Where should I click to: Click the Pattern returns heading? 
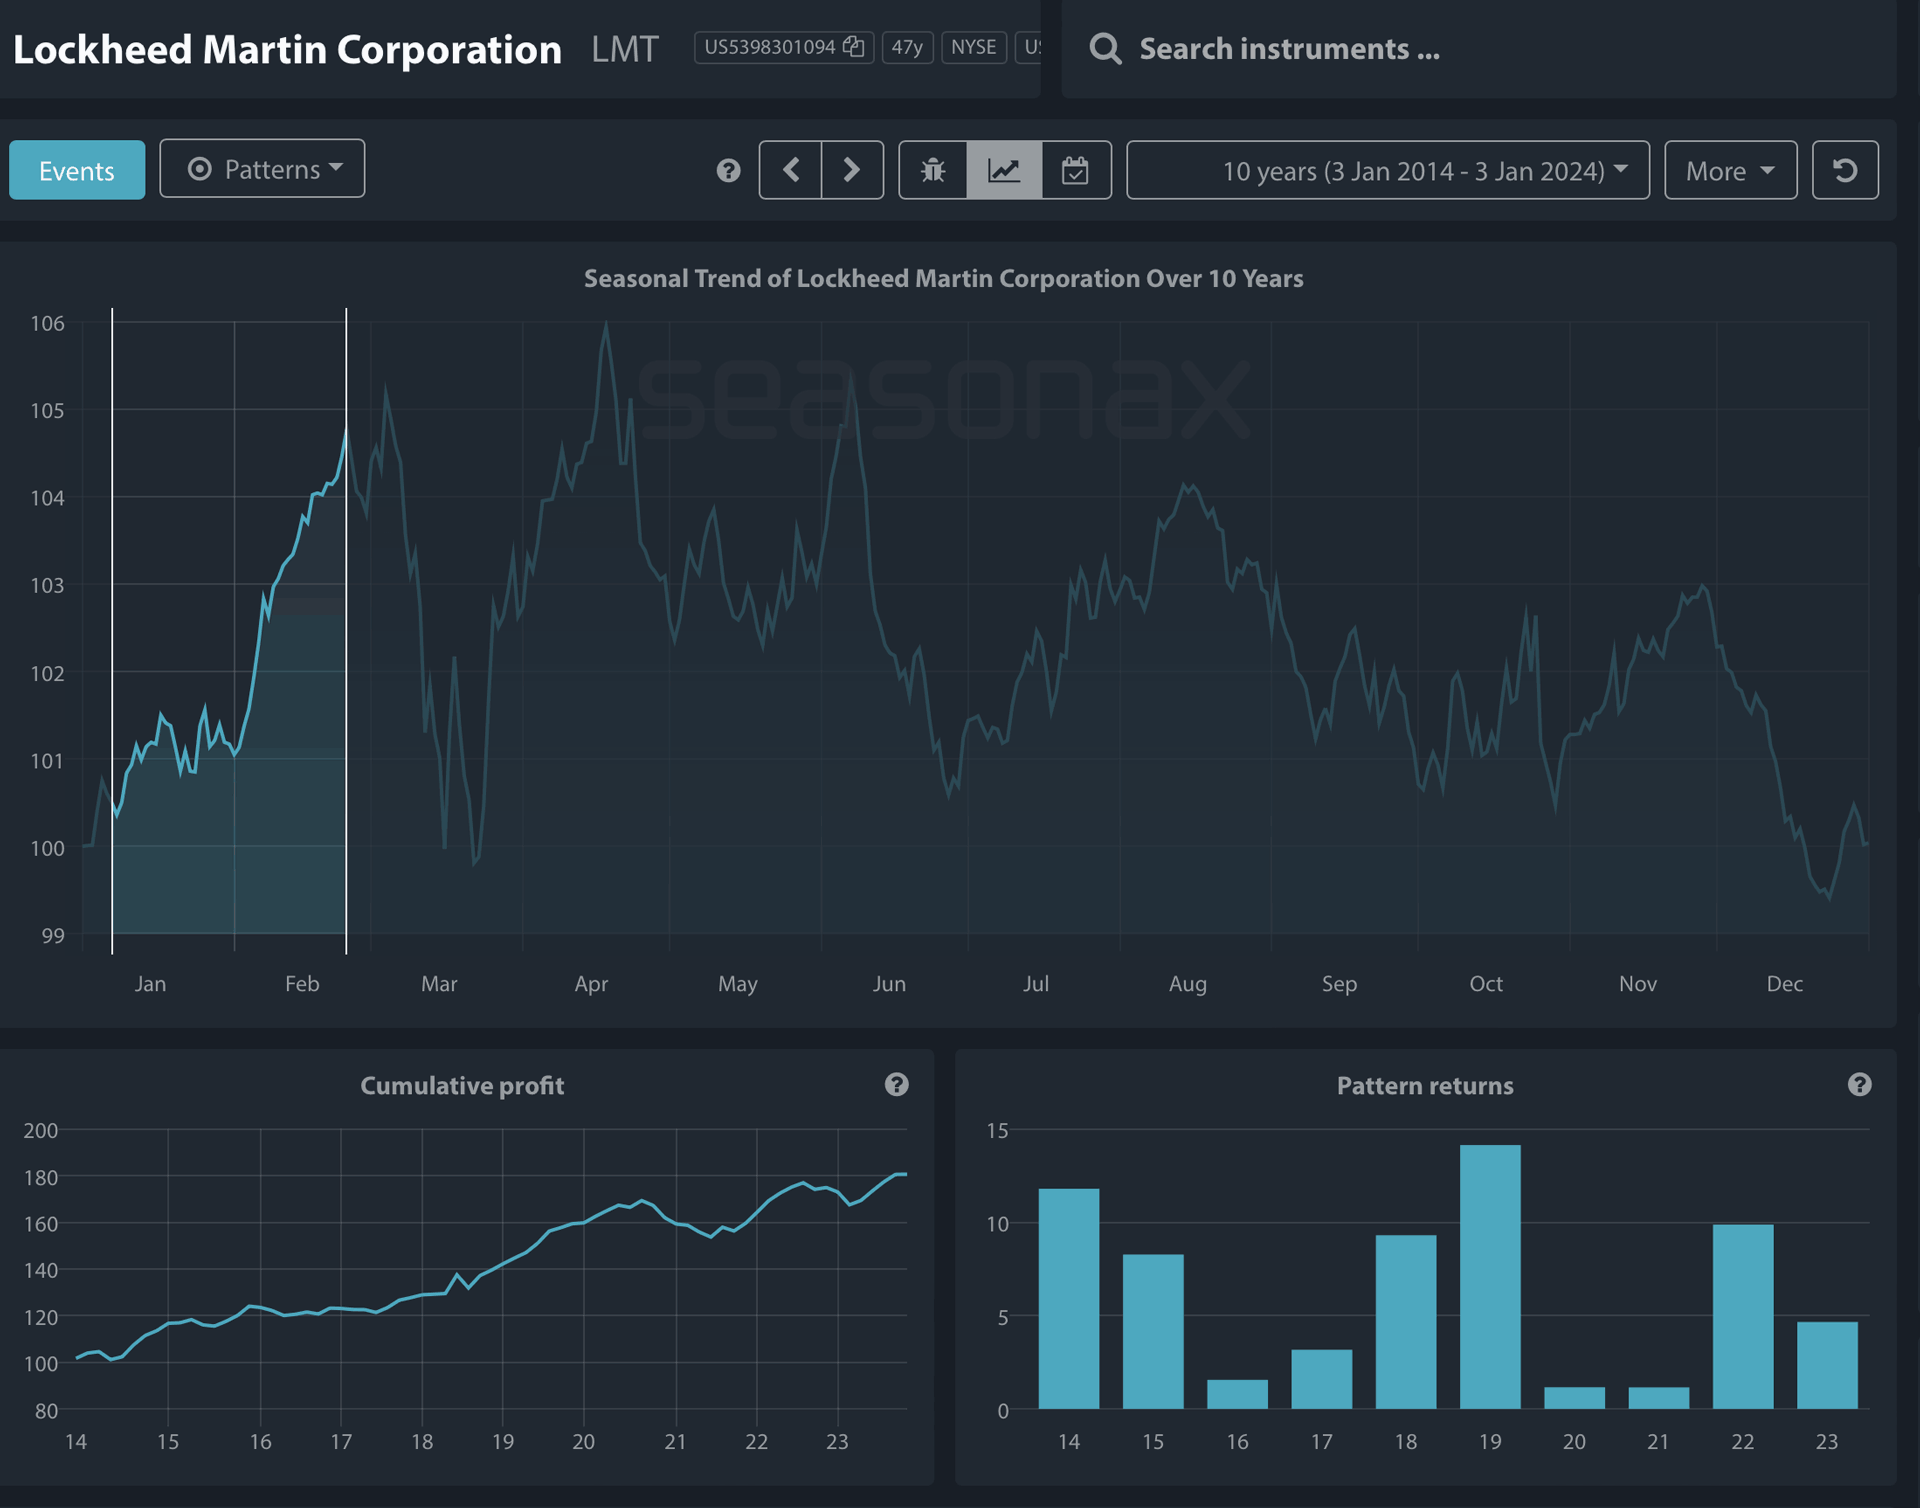point(1425,1085)
